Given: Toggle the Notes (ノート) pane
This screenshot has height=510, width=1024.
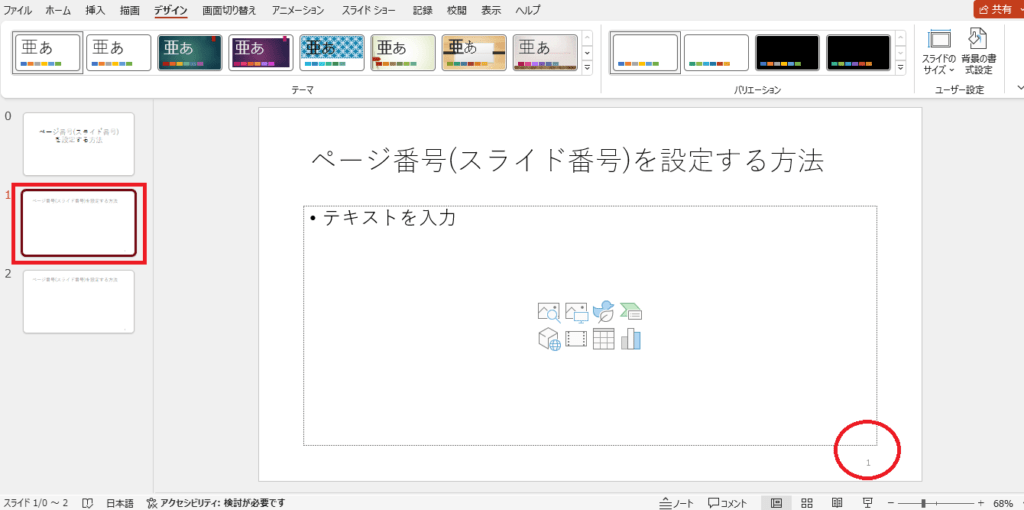Looking at the screenshot, I should point(677,503).
